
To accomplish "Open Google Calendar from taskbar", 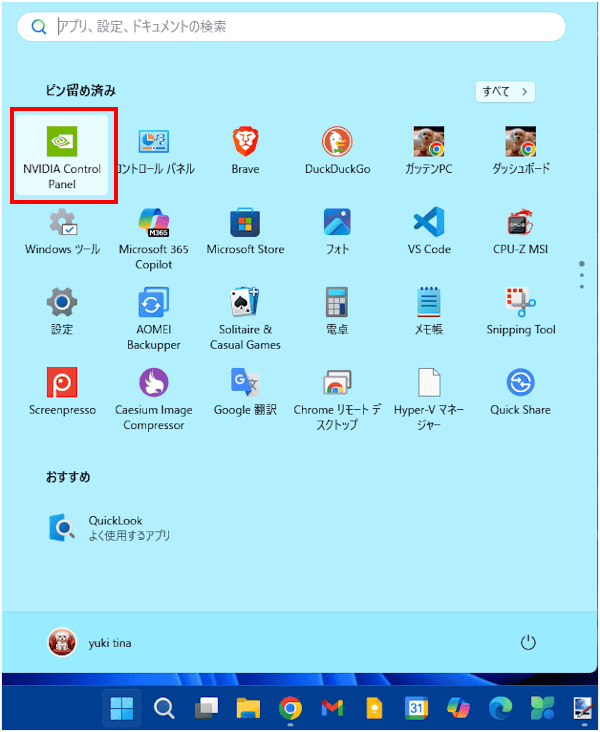I will point(416,708).
